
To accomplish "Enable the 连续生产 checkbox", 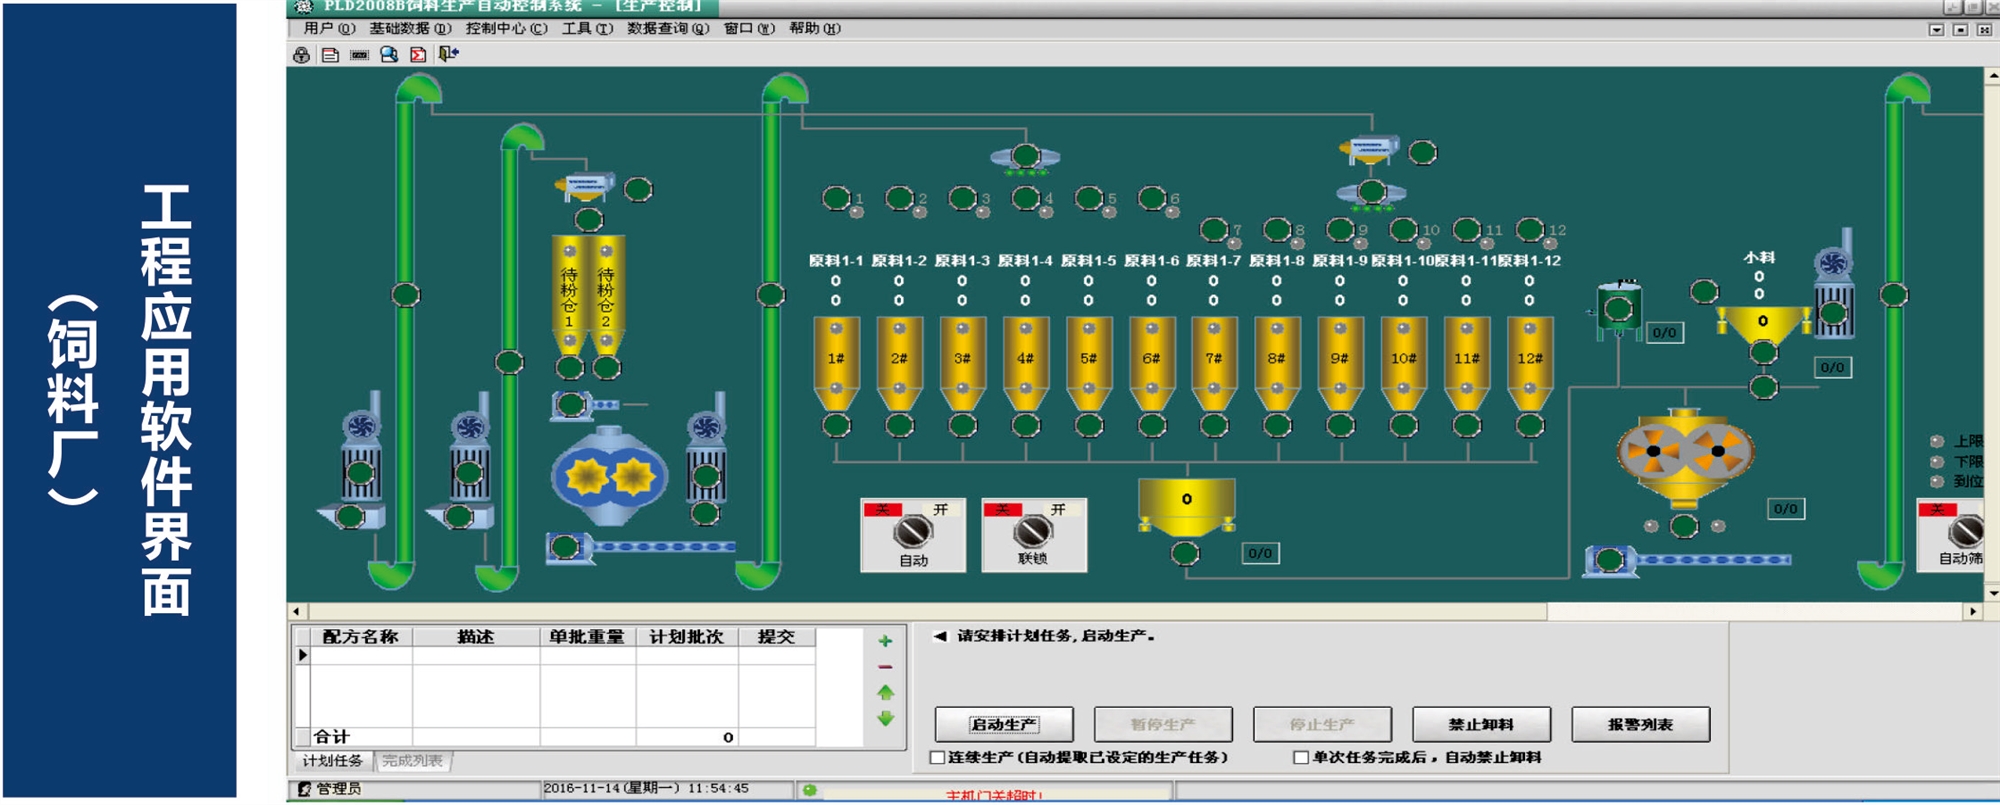I will (x=937, y=758).
